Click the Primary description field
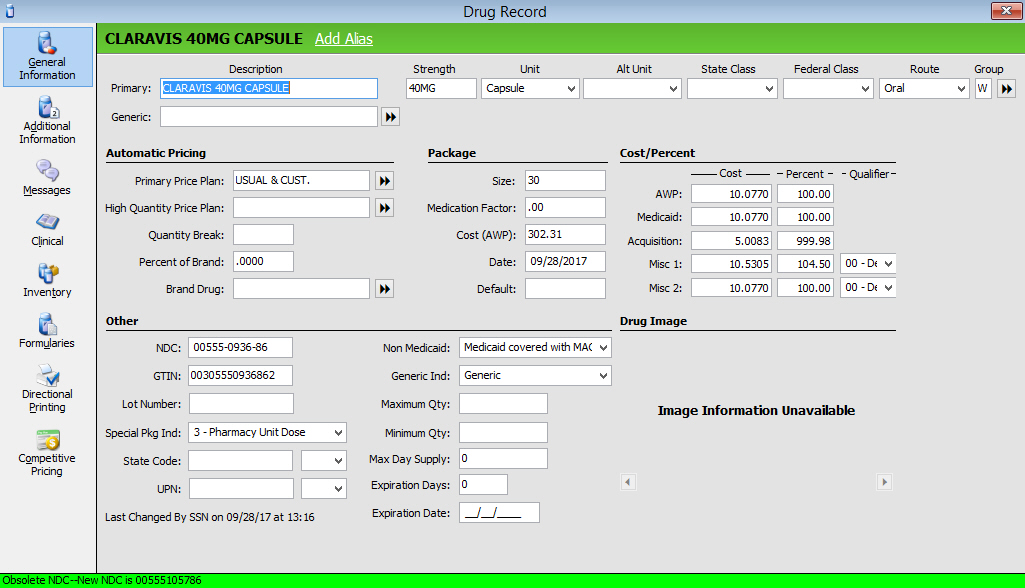Viewport: 1025px width, 588px height. (269, 88)
